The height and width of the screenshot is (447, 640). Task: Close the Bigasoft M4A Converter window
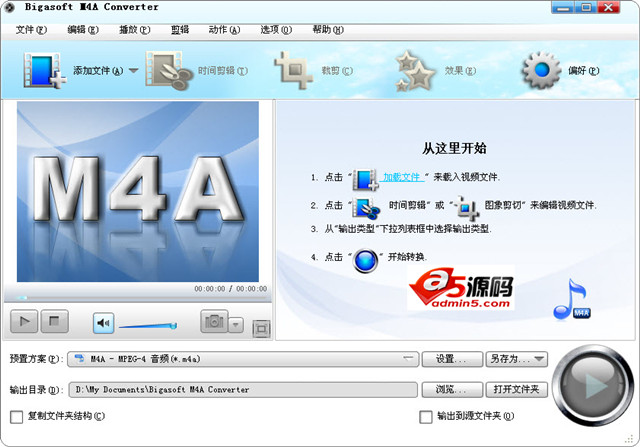pos(609,8)
